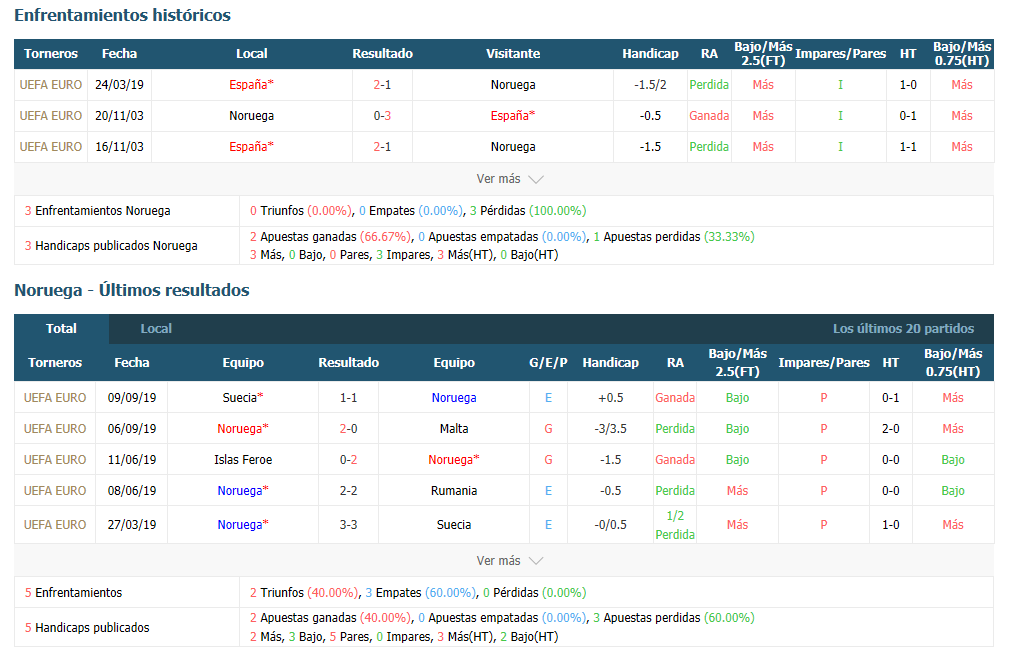The image size is (1014, 654).
Task: Click UEFA EURO in the 11/06/19 row
Action: (x=55, y=460)
